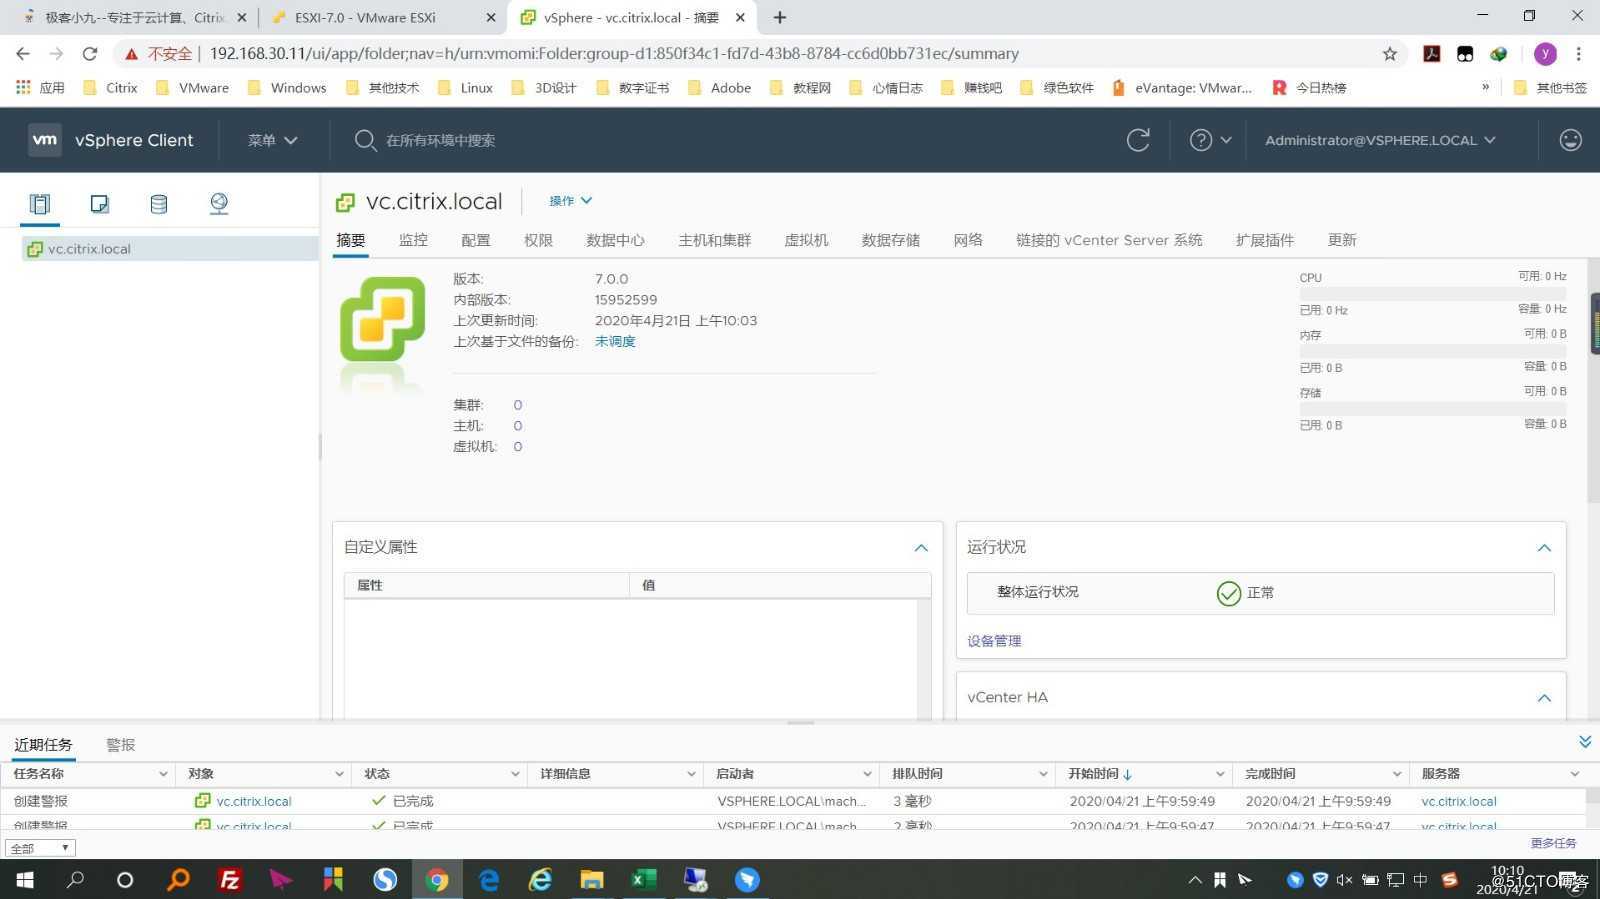Switch to the 网络 tab

[x=968, y=240]
